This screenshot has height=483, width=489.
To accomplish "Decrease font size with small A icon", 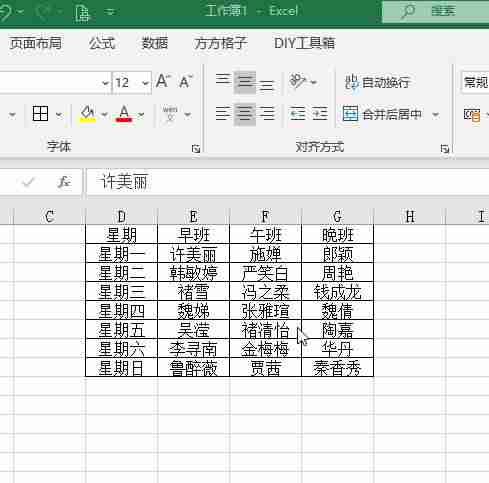I will [185, 82].
